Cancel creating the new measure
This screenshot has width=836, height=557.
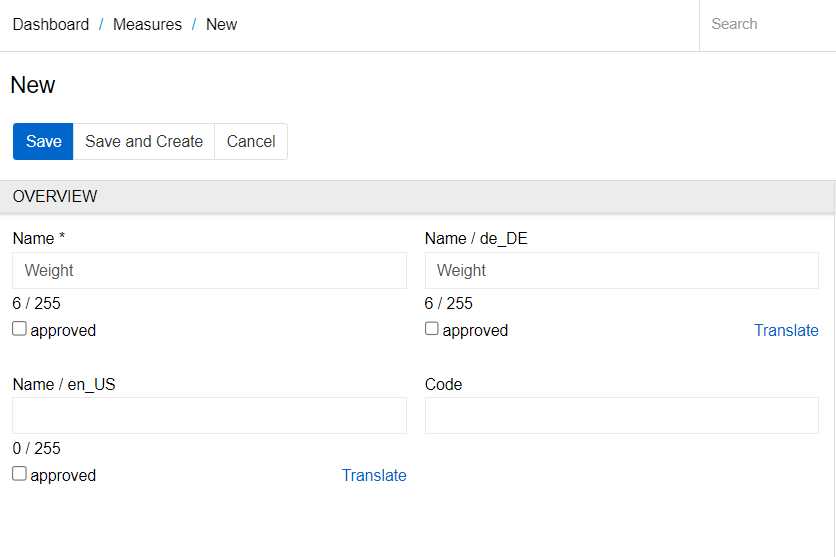[x=251, y=141]
